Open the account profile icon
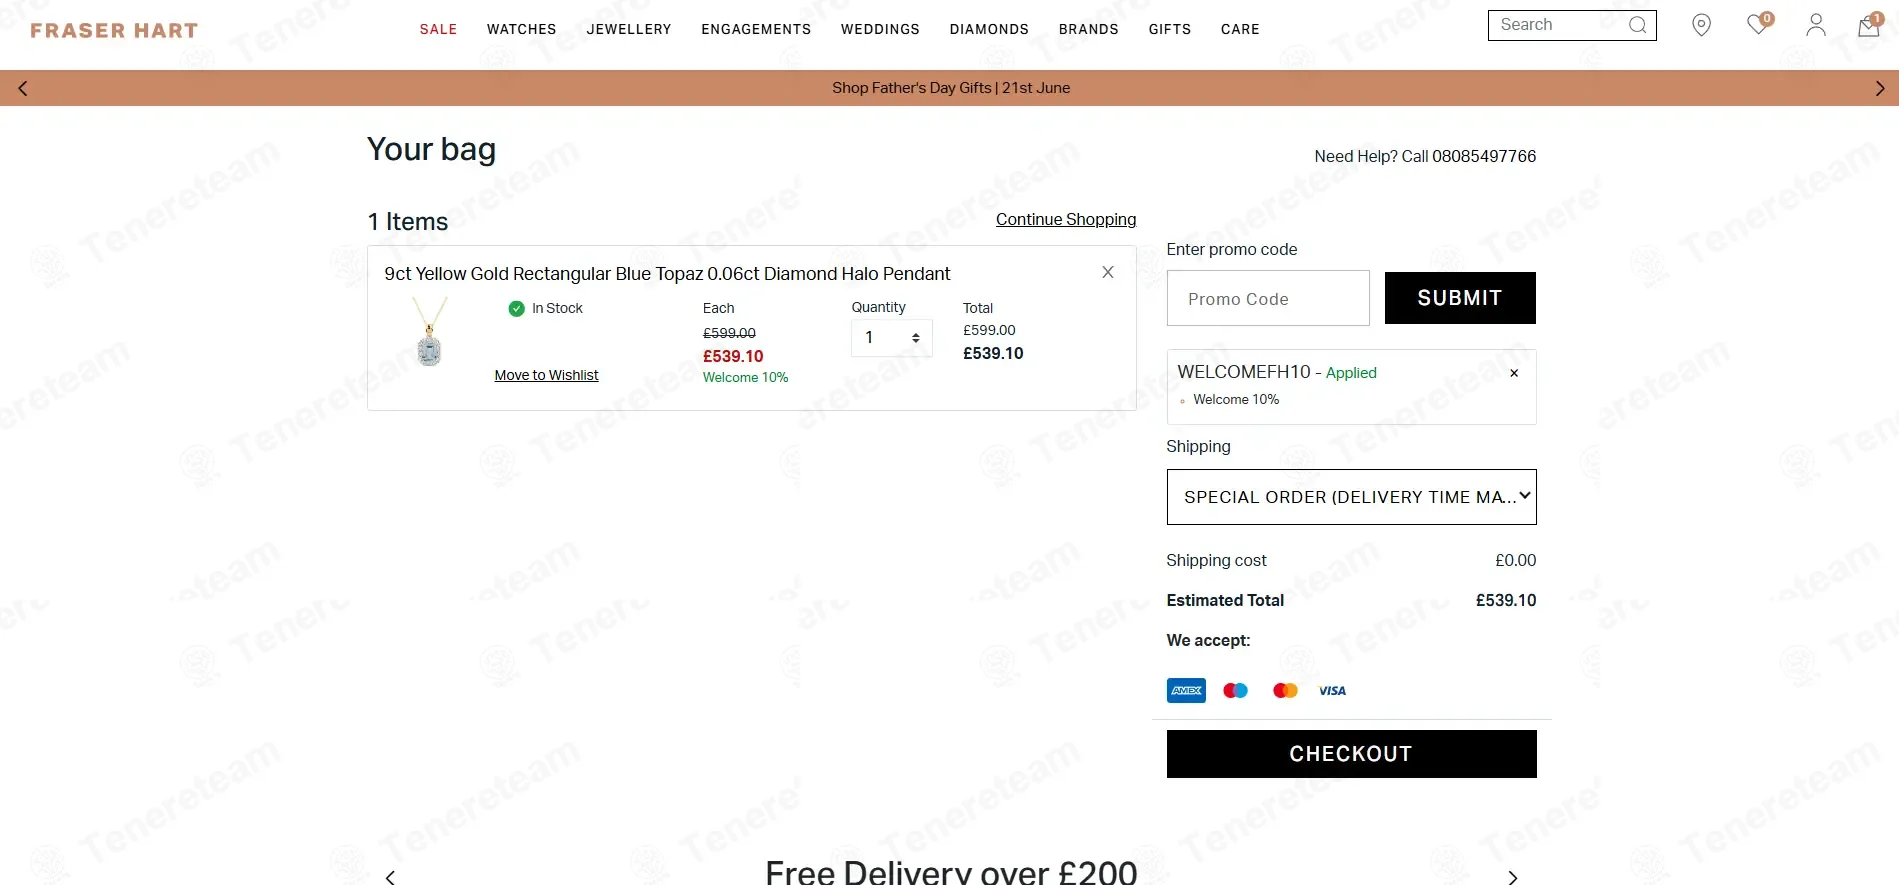This screenshot has width=1899, height=885. [x=1816, y=25]
